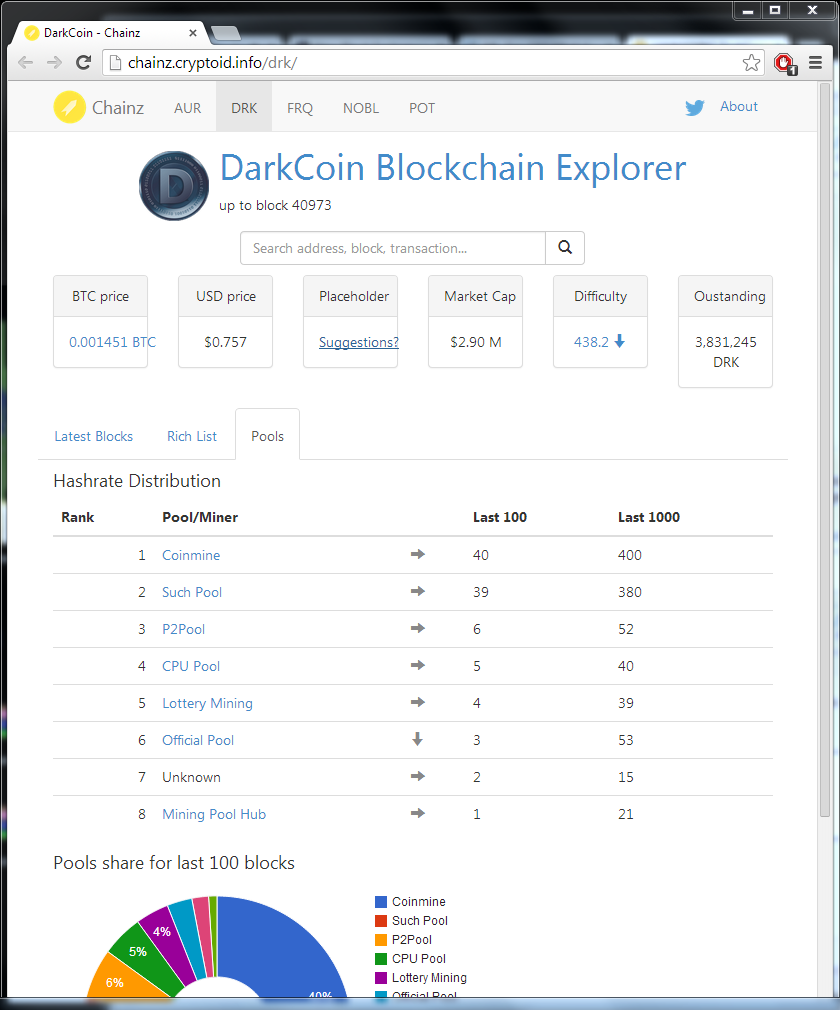Viewport: 840px width, 1010px height.
Task: Open the red ad-blocker extension icon
Action: point(785,63)
